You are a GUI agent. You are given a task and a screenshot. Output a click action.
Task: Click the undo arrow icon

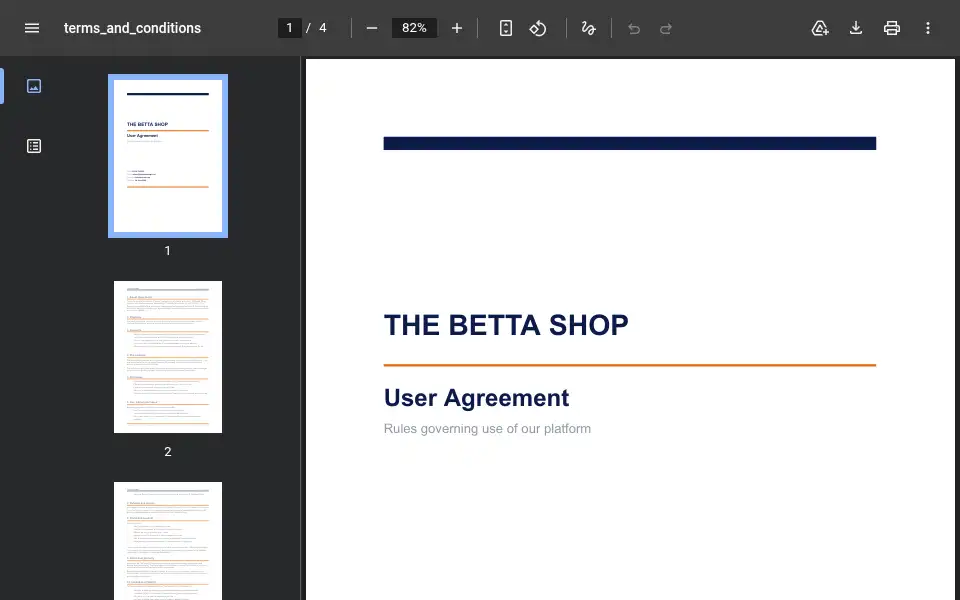[x=634, y=28]
